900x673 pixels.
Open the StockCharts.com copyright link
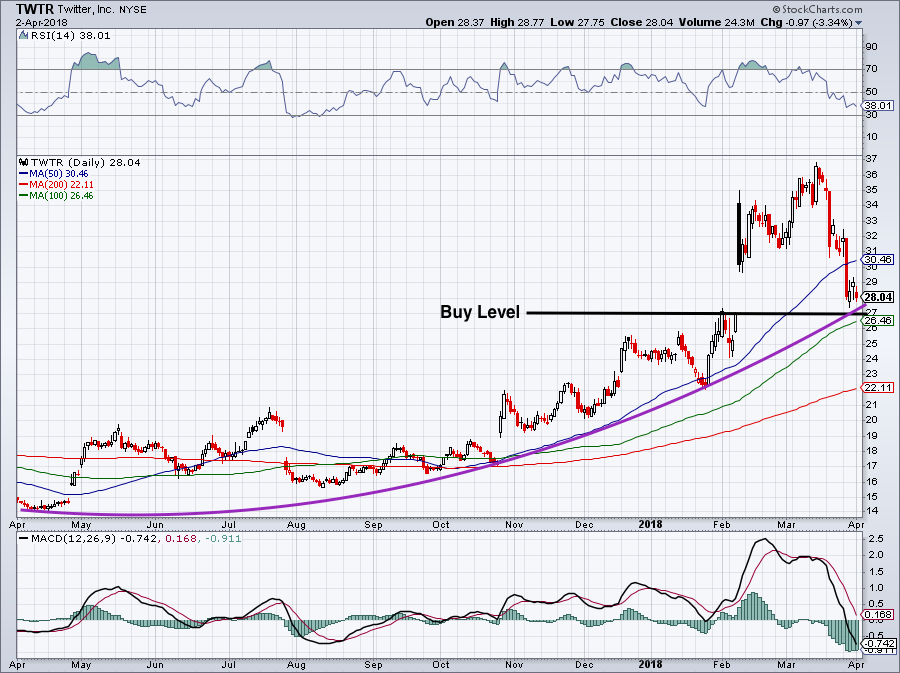pyautogui.click(x=817, y=9)
